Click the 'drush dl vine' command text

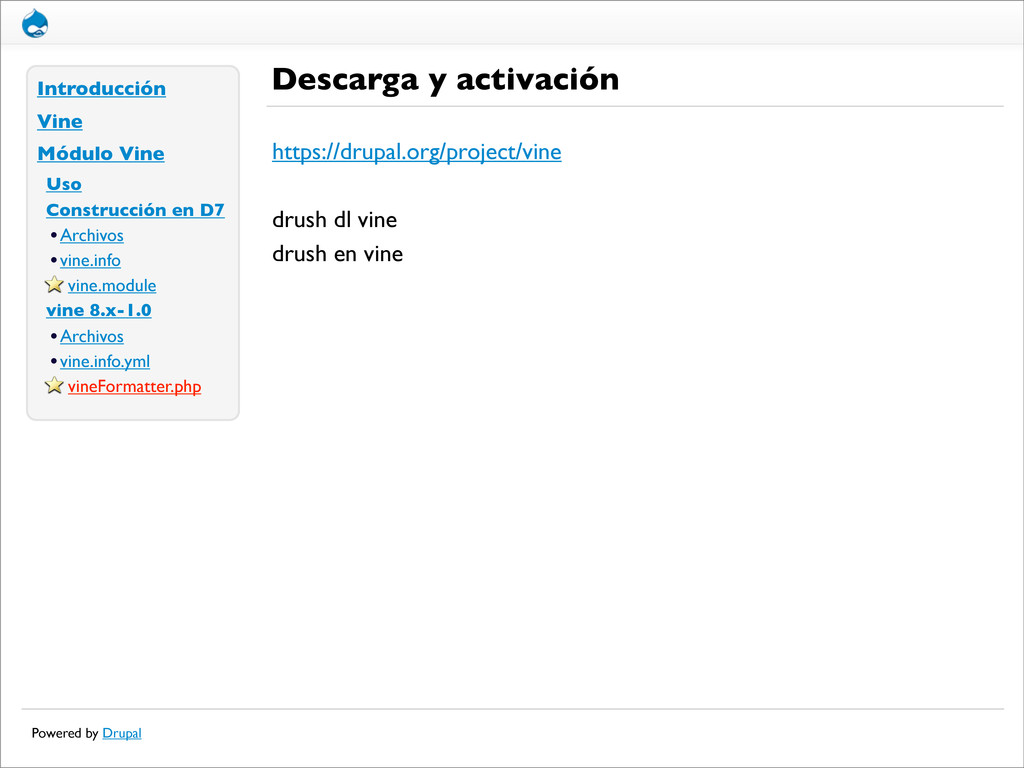(x=334, y=219)
